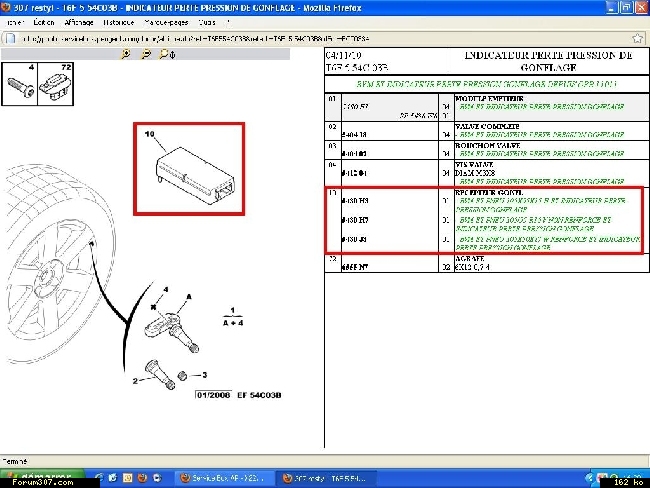Bookmark this page with the star icon
Screen dimensions: 650x488
tap(638, 39)
